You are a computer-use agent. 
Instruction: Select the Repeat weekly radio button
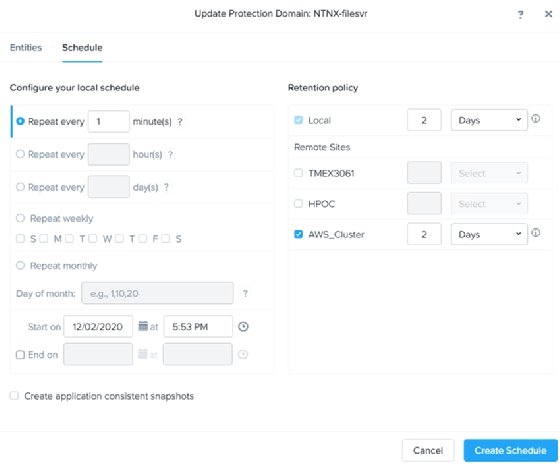[20, 218]
